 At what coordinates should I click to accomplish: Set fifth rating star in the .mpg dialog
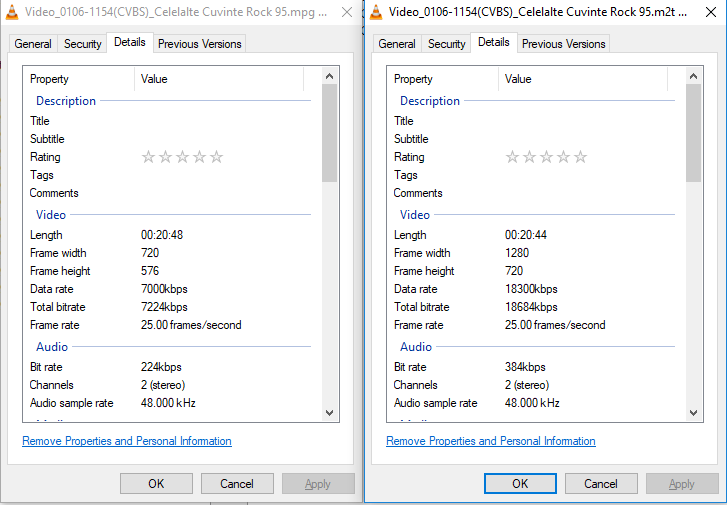click(x=217, y=157)
